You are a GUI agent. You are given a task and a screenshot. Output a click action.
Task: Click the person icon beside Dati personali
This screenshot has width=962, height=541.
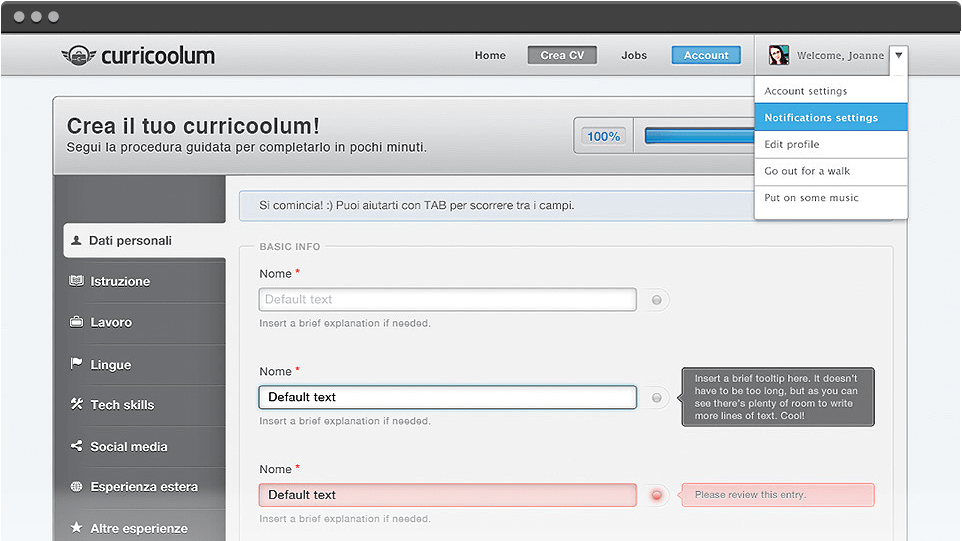pyautogui.click(x=76, y=241)
